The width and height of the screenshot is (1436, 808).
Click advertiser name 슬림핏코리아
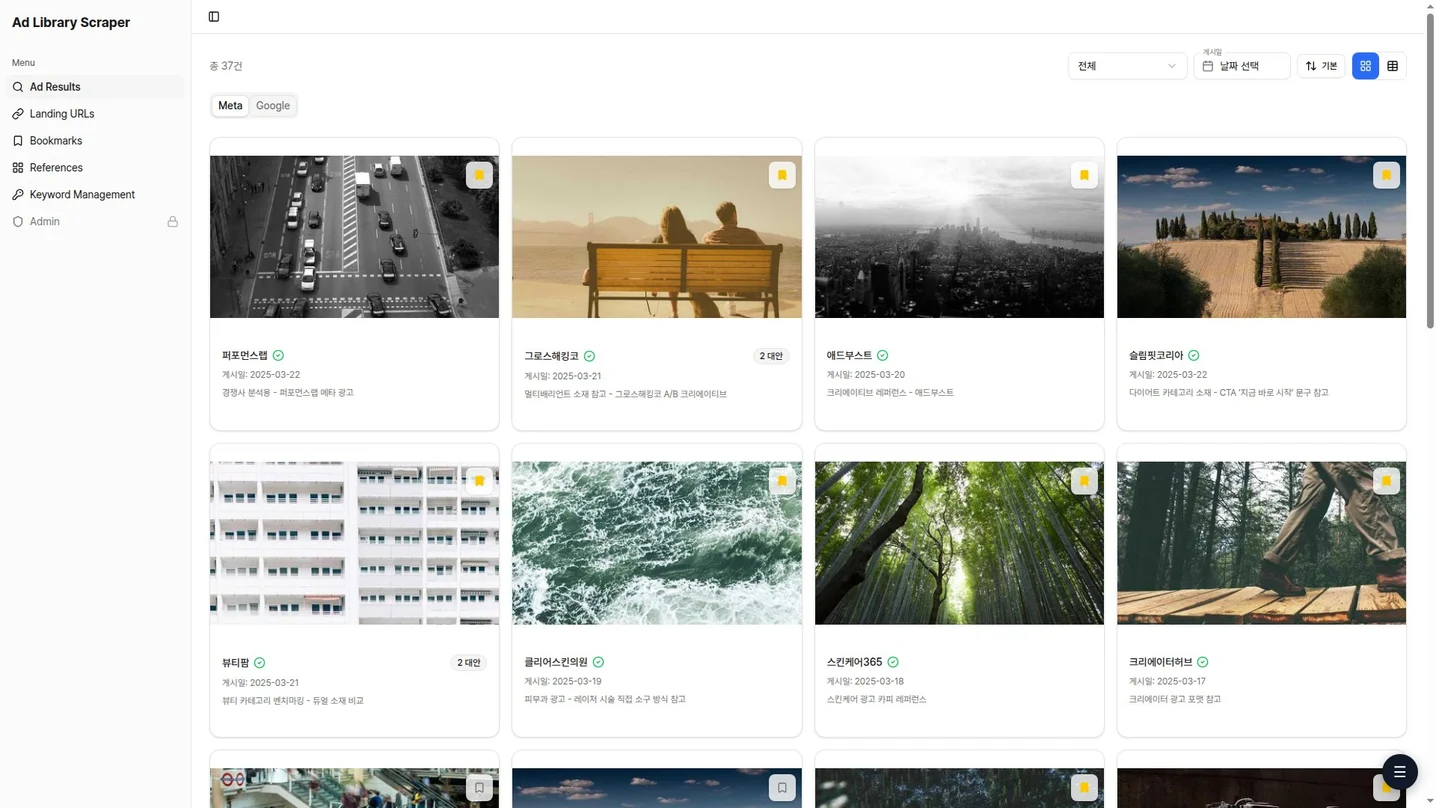coord(1156,355)
